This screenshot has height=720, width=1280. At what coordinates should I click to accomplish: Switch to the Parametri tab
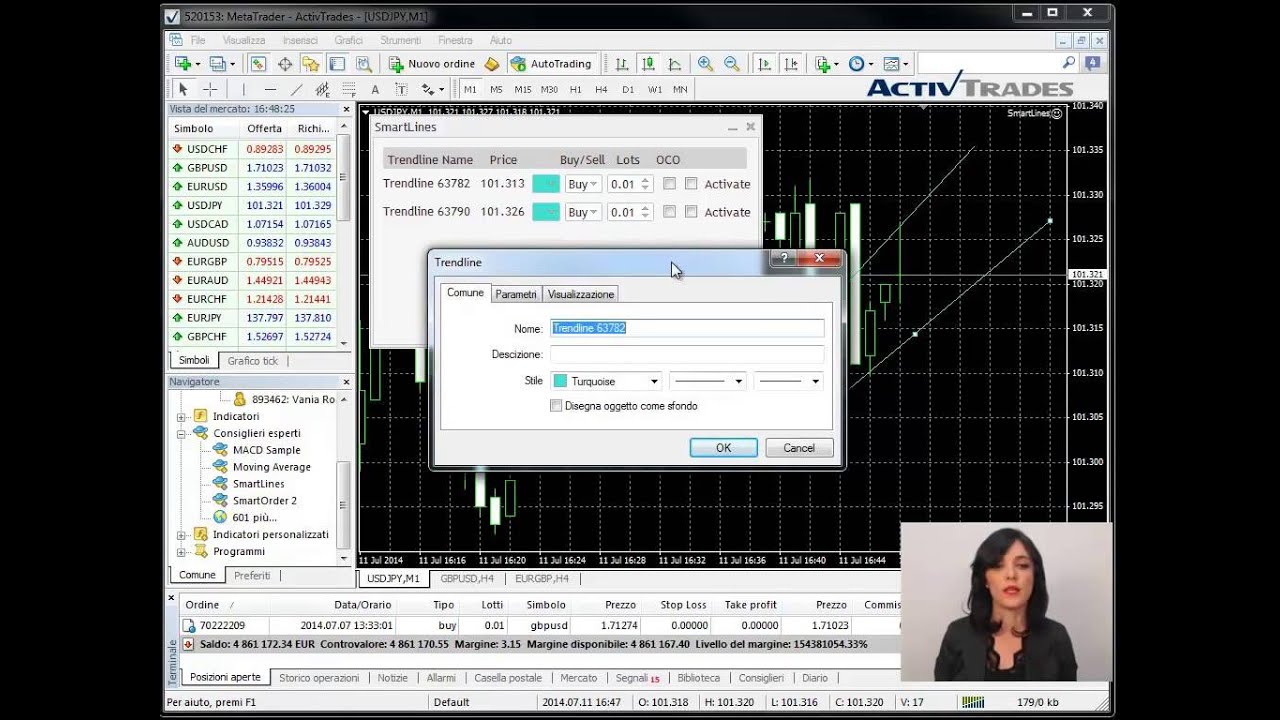516,294
